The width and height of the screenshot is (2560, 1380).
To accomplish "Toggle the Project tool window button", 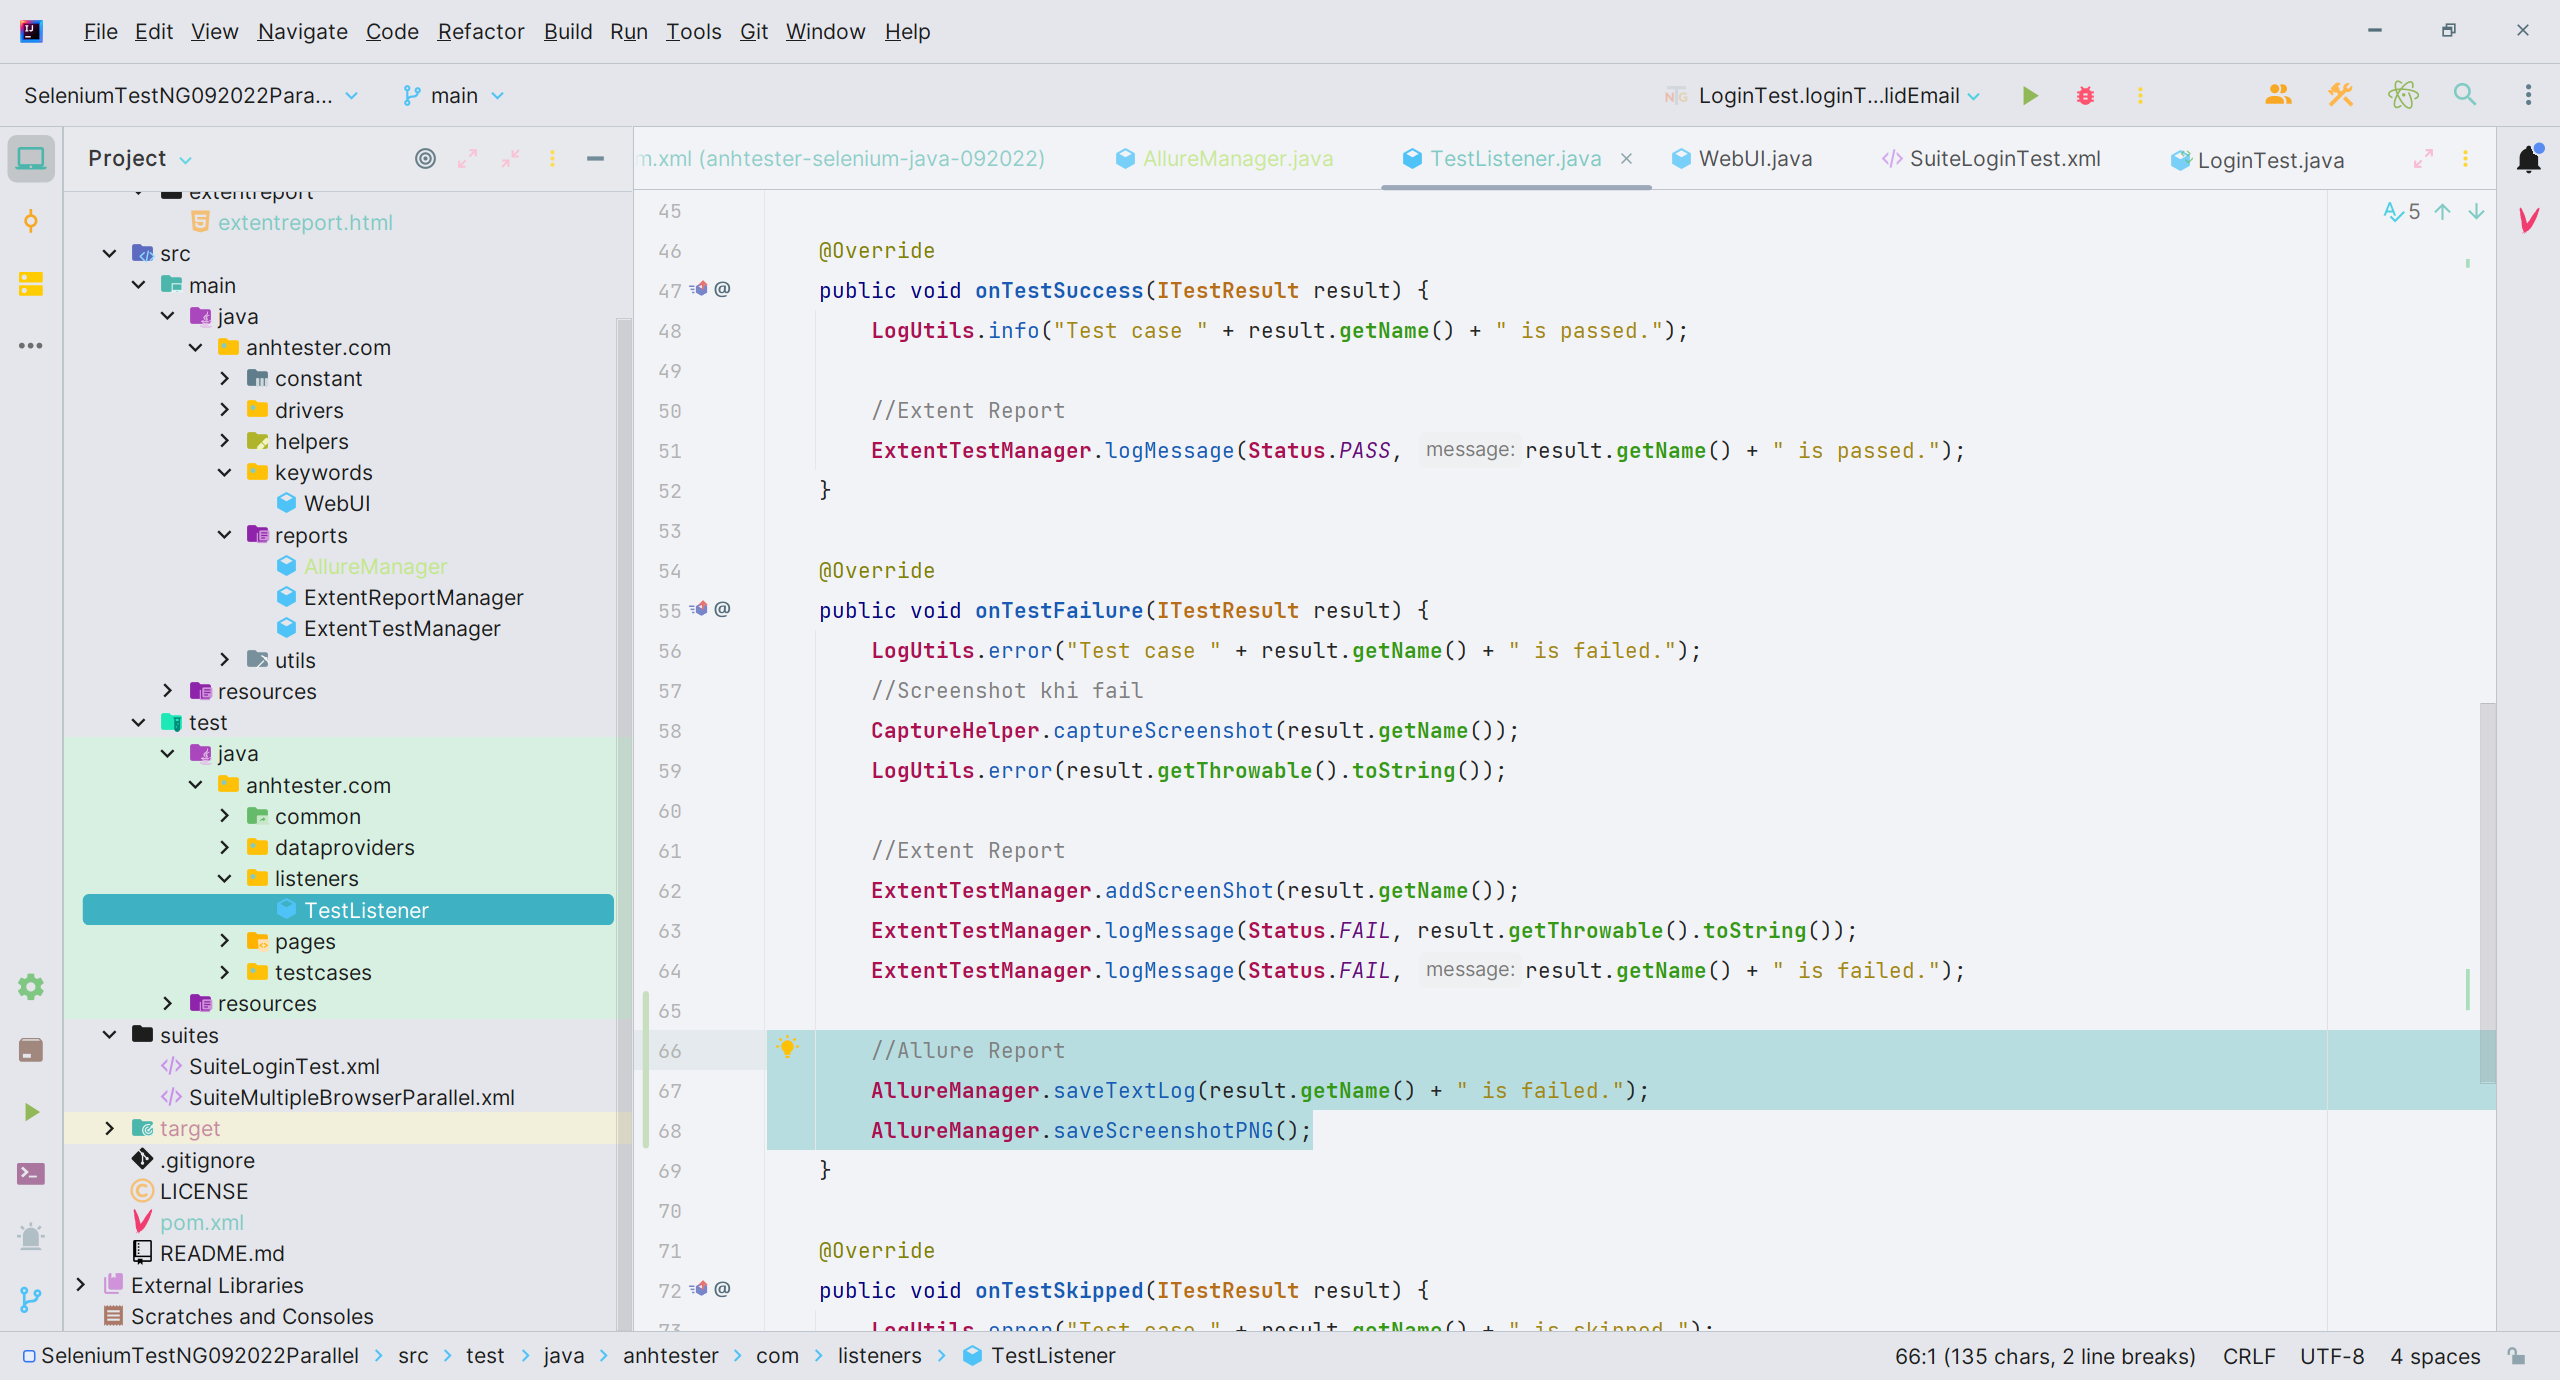I will click(x=31, y=159).
